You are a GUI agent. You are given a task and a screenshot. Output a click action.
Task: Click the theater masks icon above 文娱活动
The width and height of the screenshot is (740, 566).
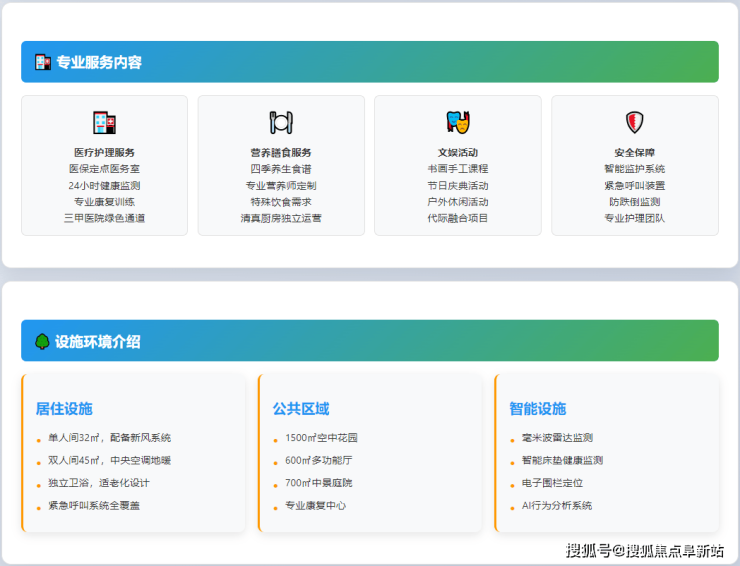click(458, 123)
